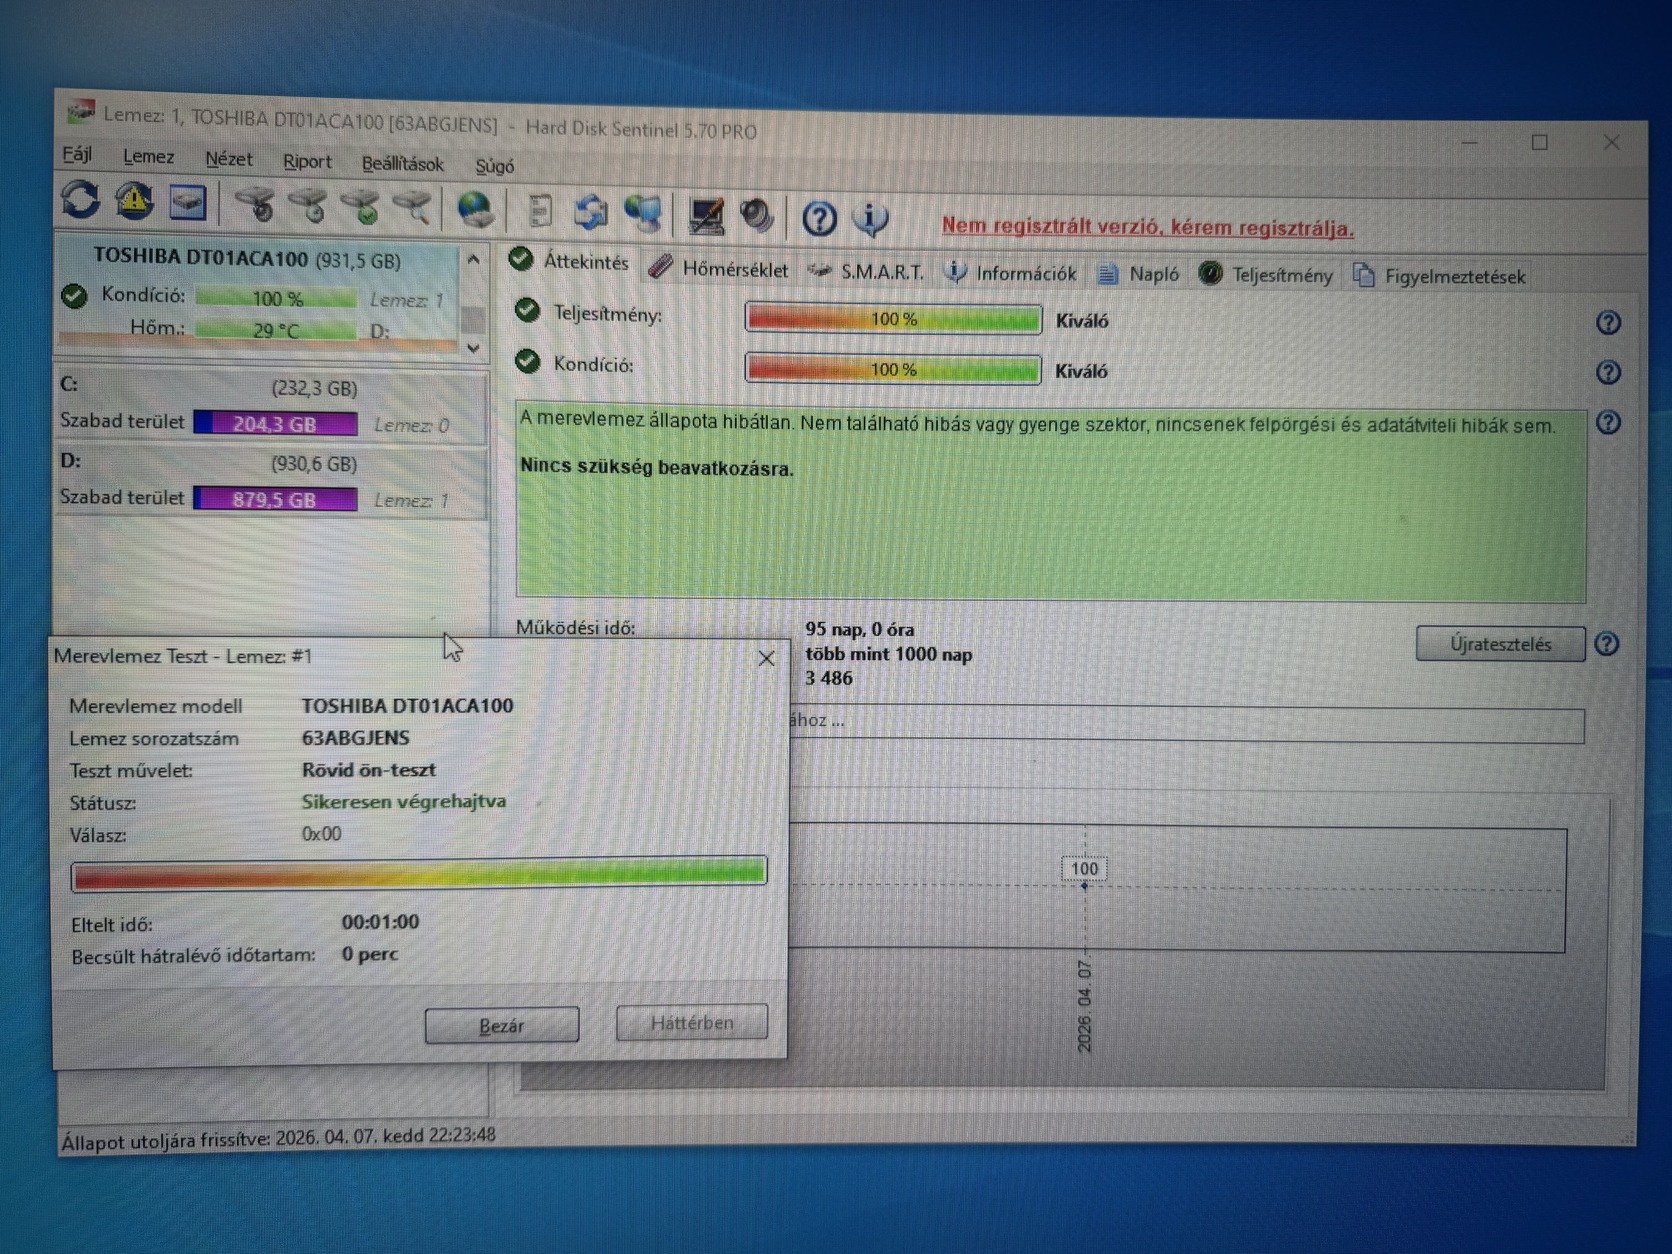1672x1254 pixels.
Task: Open the Beállítások menu
Action: 402,163
